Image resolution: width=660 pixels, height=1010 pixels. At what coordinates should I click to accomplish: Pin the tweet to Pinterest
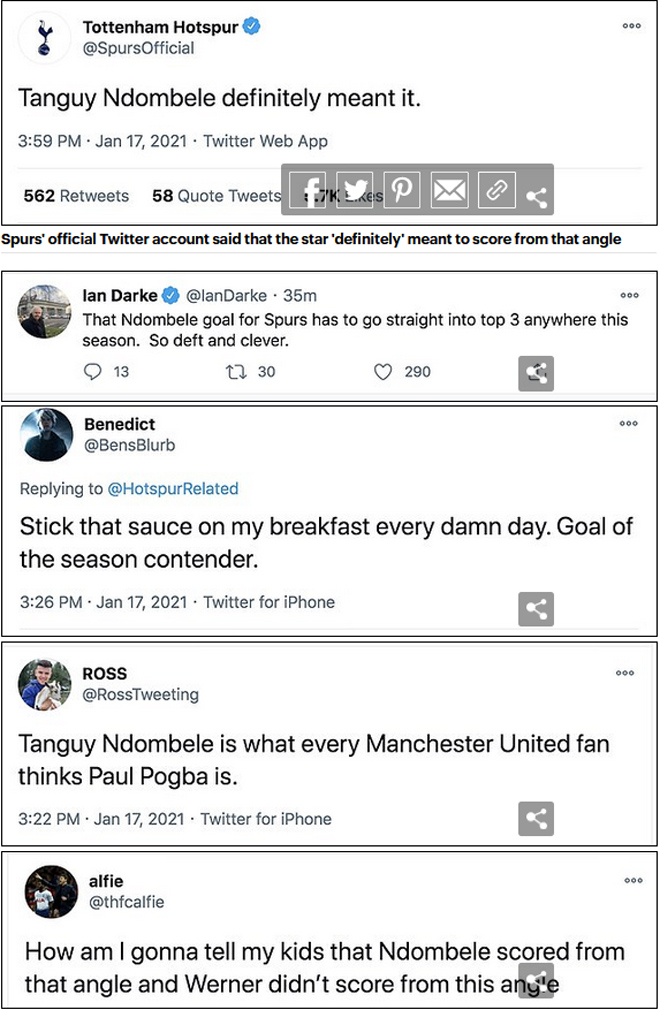click(x=402, y=190)
